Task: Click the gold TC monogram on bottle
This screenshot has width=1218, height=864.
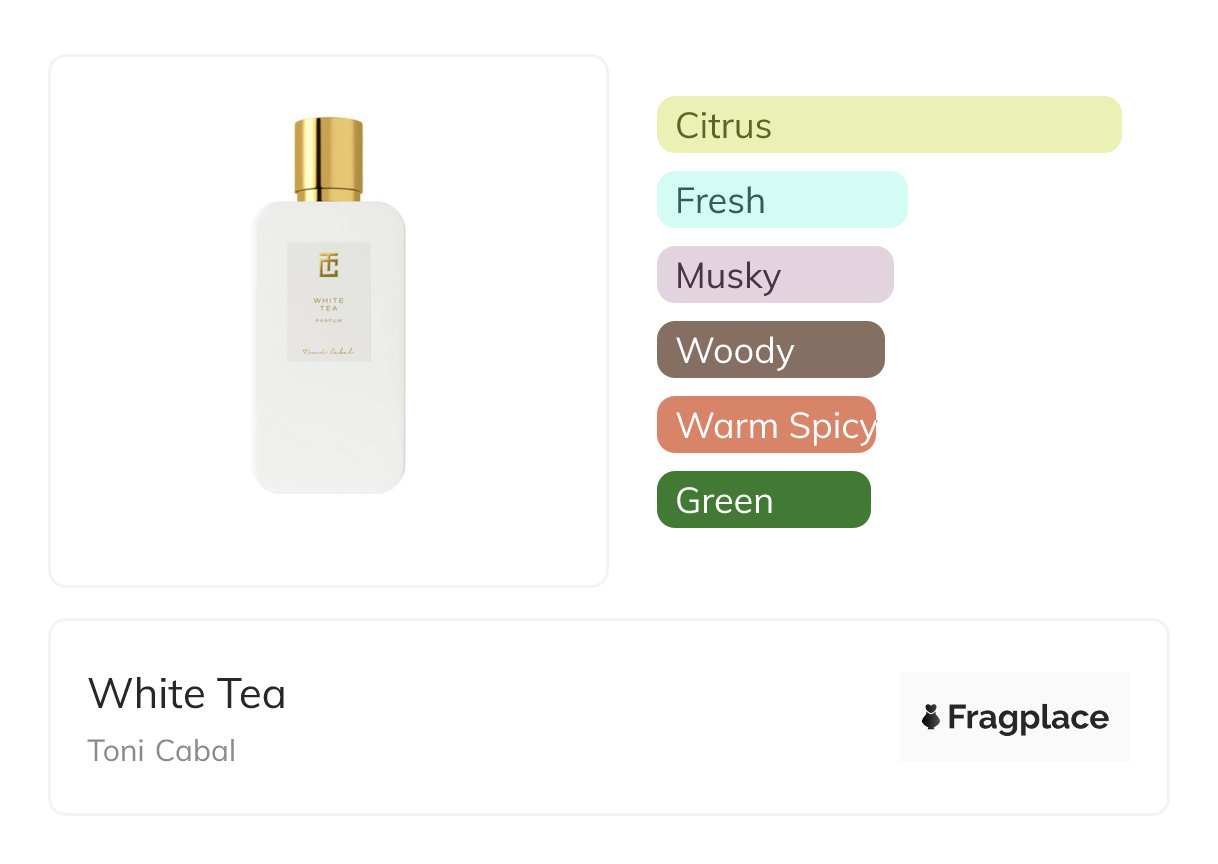Action: point(329,266)
